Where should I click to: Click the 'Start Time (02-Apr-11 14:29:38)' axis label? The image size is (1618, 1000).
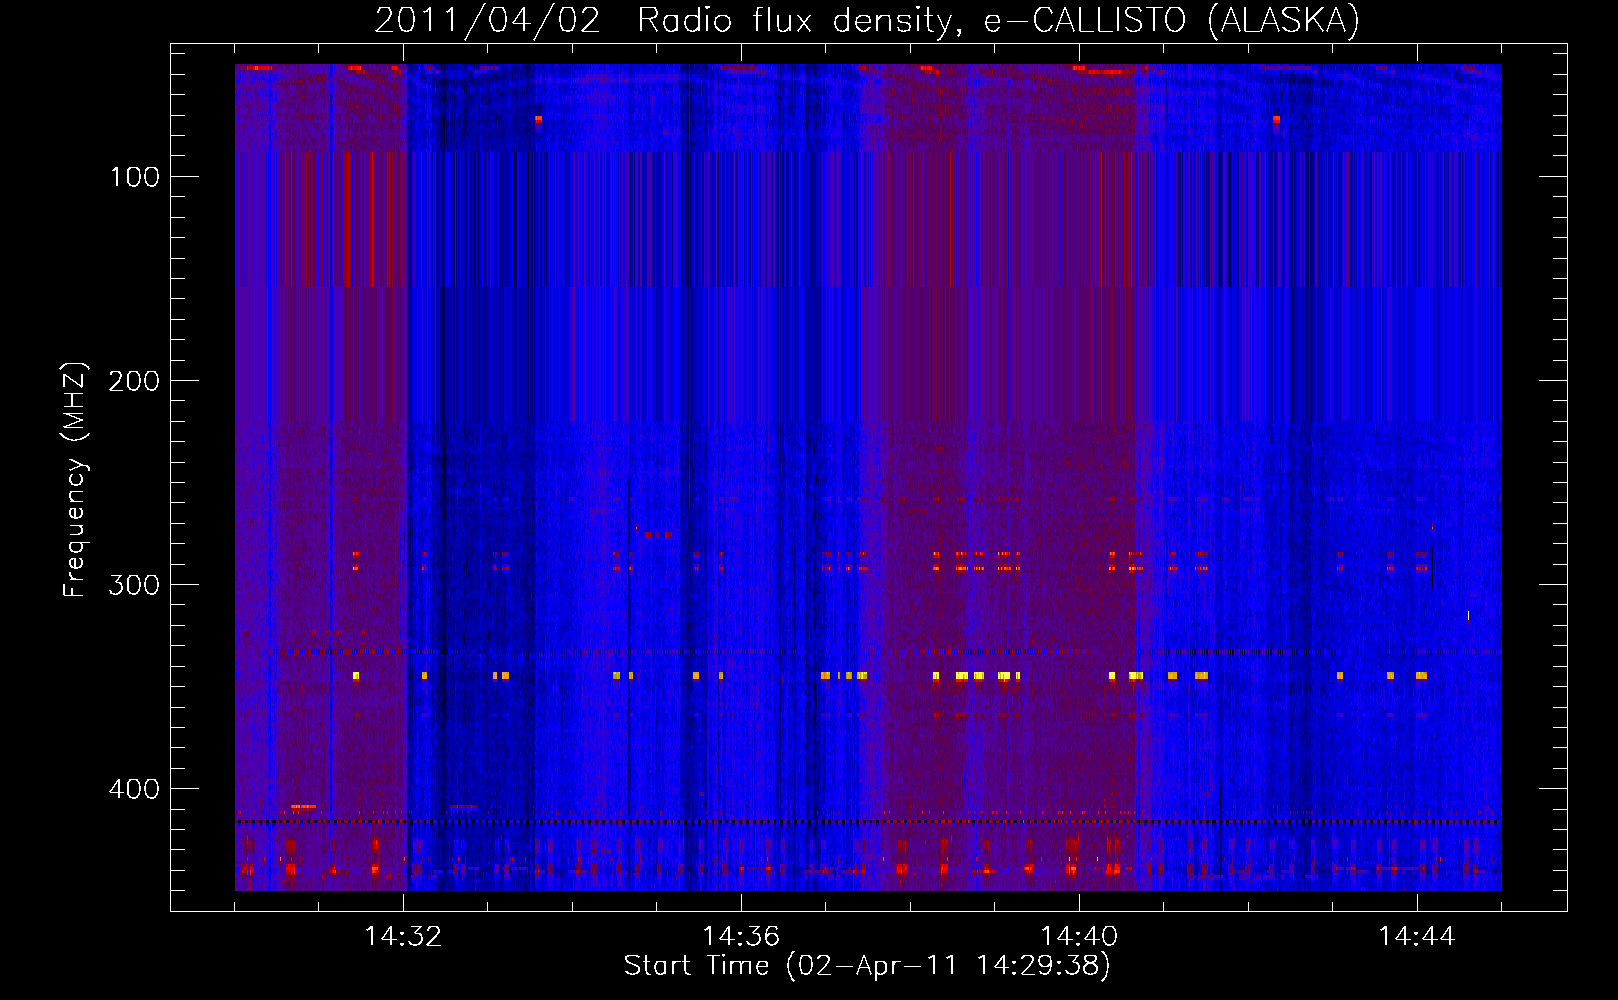(x=867, y=966)
